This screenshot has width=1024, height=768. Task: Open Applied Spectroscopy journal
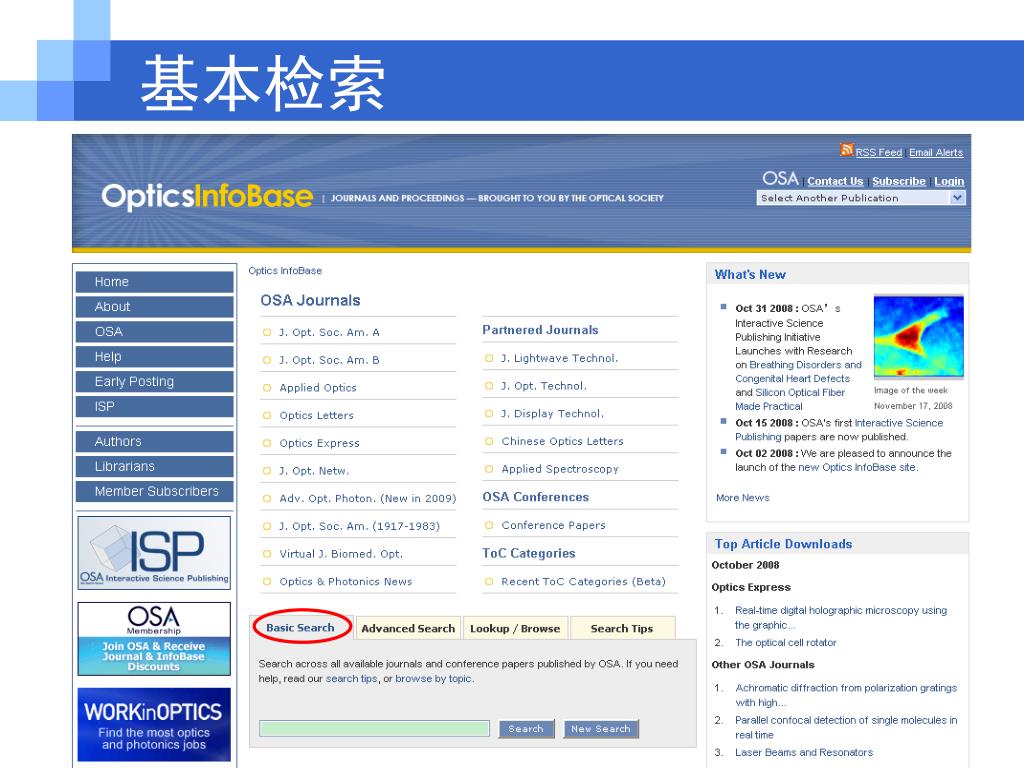[x=560, y=469]
